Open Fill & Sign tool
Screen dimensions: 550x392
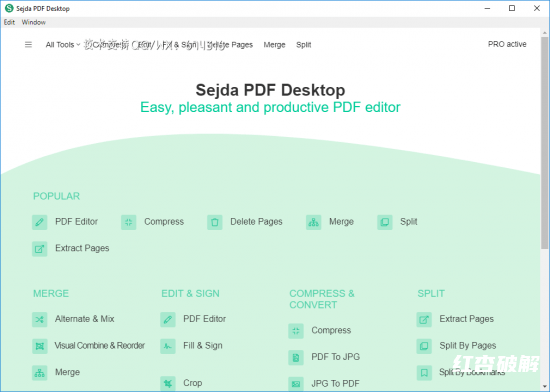[x=203, y=345]
